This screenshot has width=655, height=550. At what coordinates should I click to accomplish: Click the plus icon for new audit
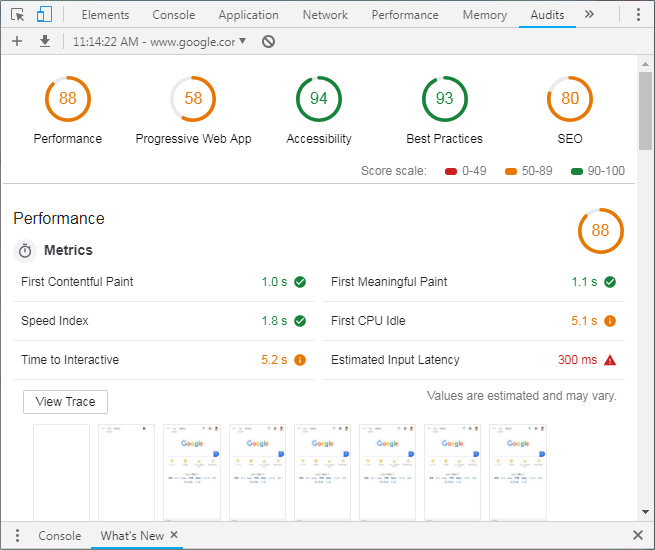(x=17, y=41)
